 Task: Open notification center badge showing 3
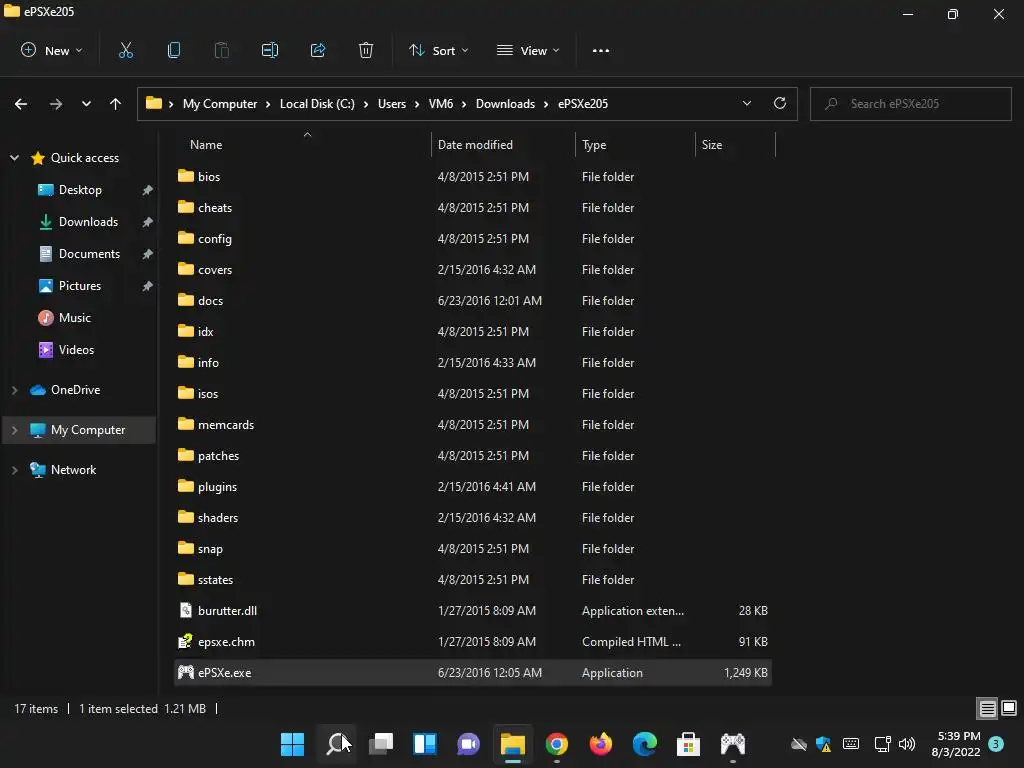(x=996, y=744)
